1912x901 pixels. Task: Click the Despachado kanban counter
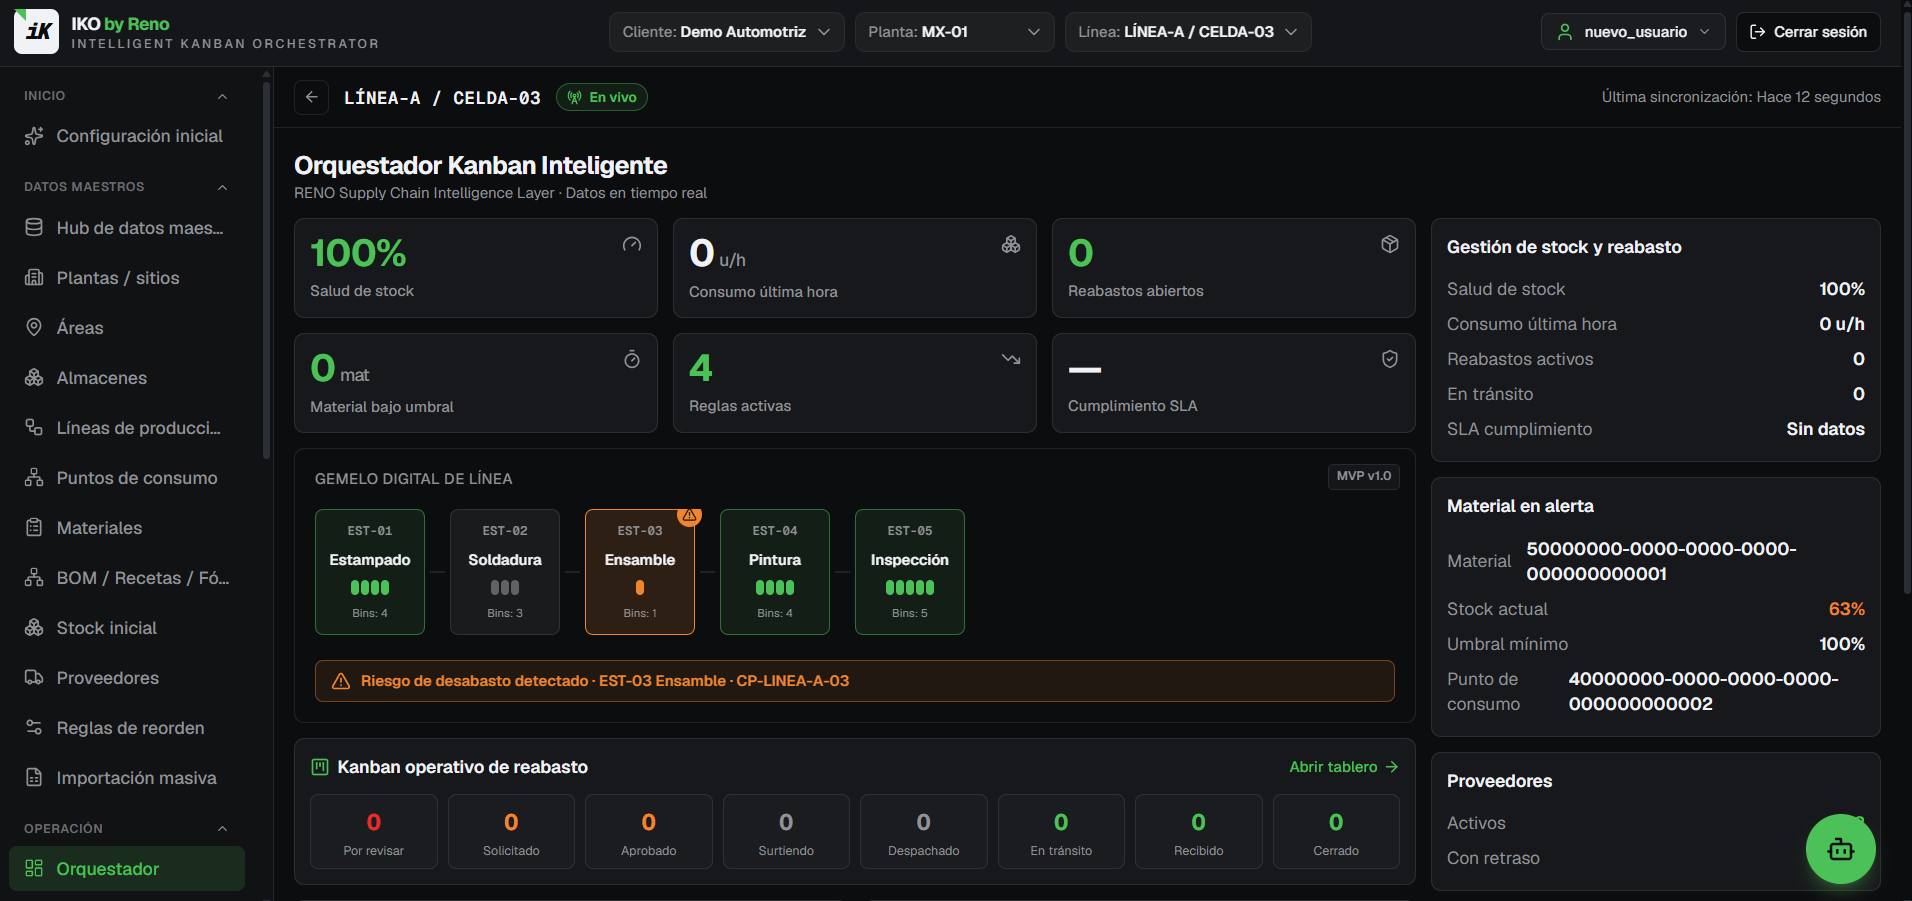[x=924, y=831]
